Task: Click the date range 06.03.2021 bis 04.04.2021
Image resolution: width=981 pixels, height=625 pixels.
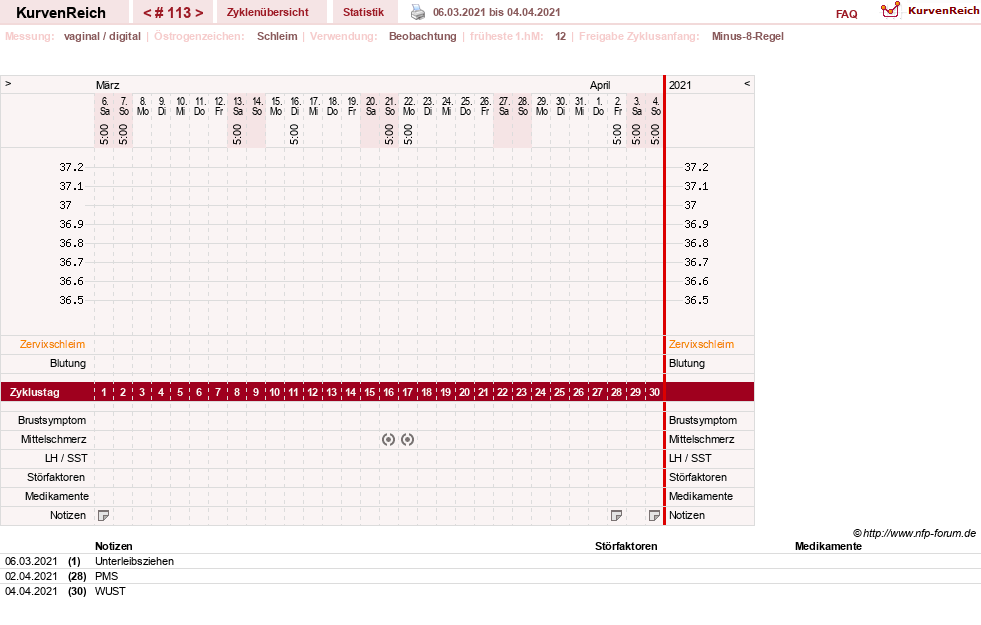Action: [x=497, y=12]
